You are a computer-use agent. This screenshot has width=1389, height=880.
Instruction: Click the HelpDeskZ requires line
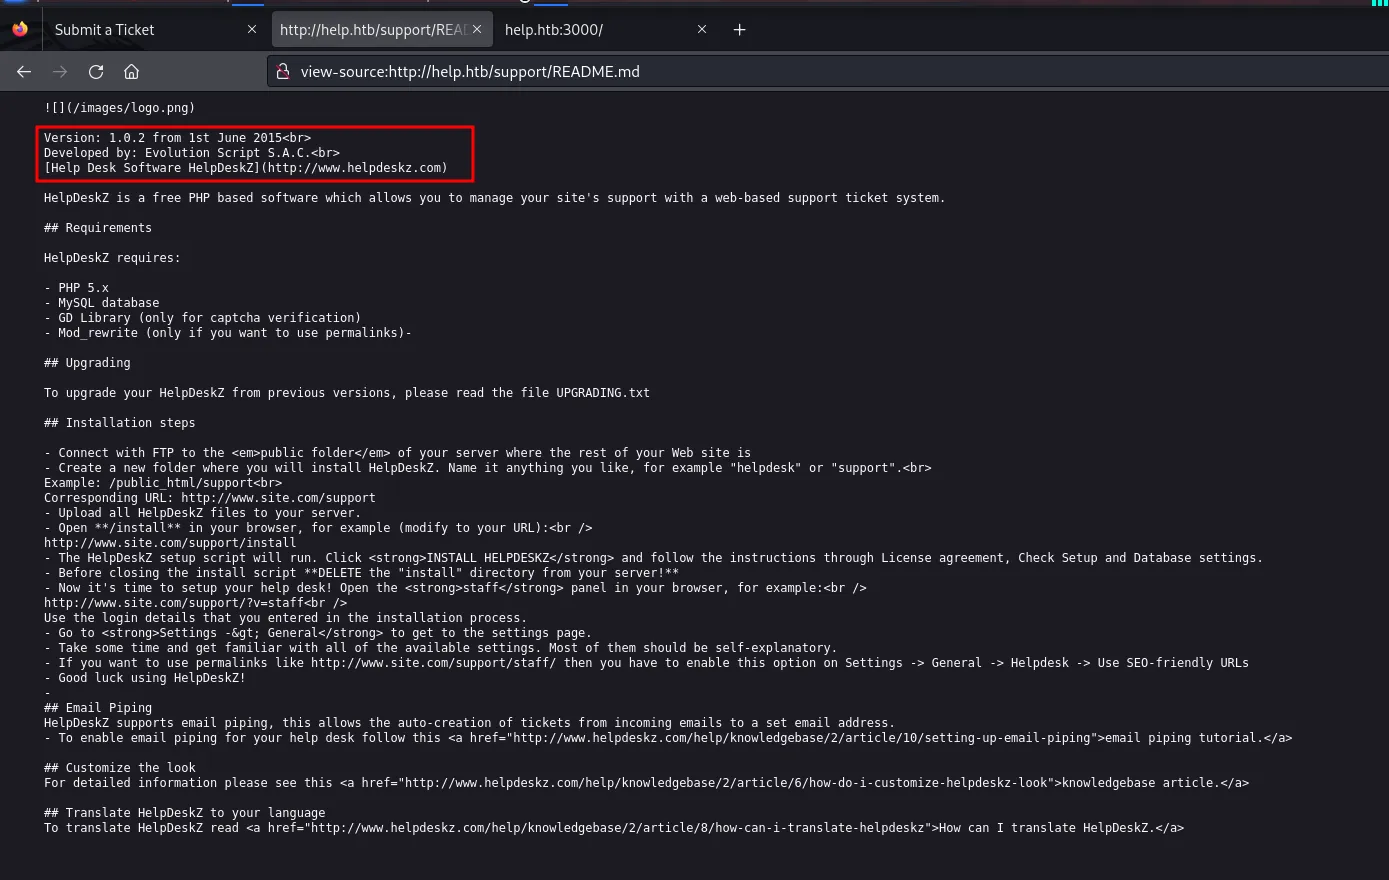(112, 258)
